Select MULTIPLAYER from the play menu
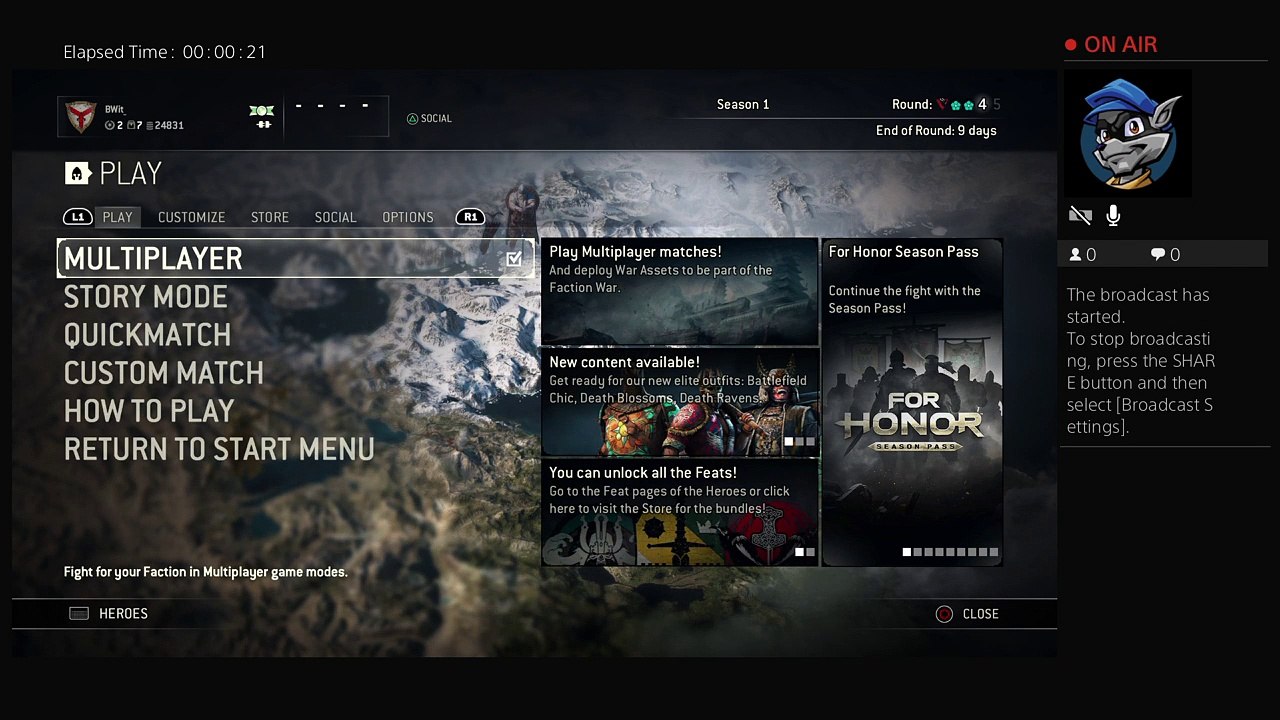Screen dimensions: 1280x720 (x=296, y=259)
